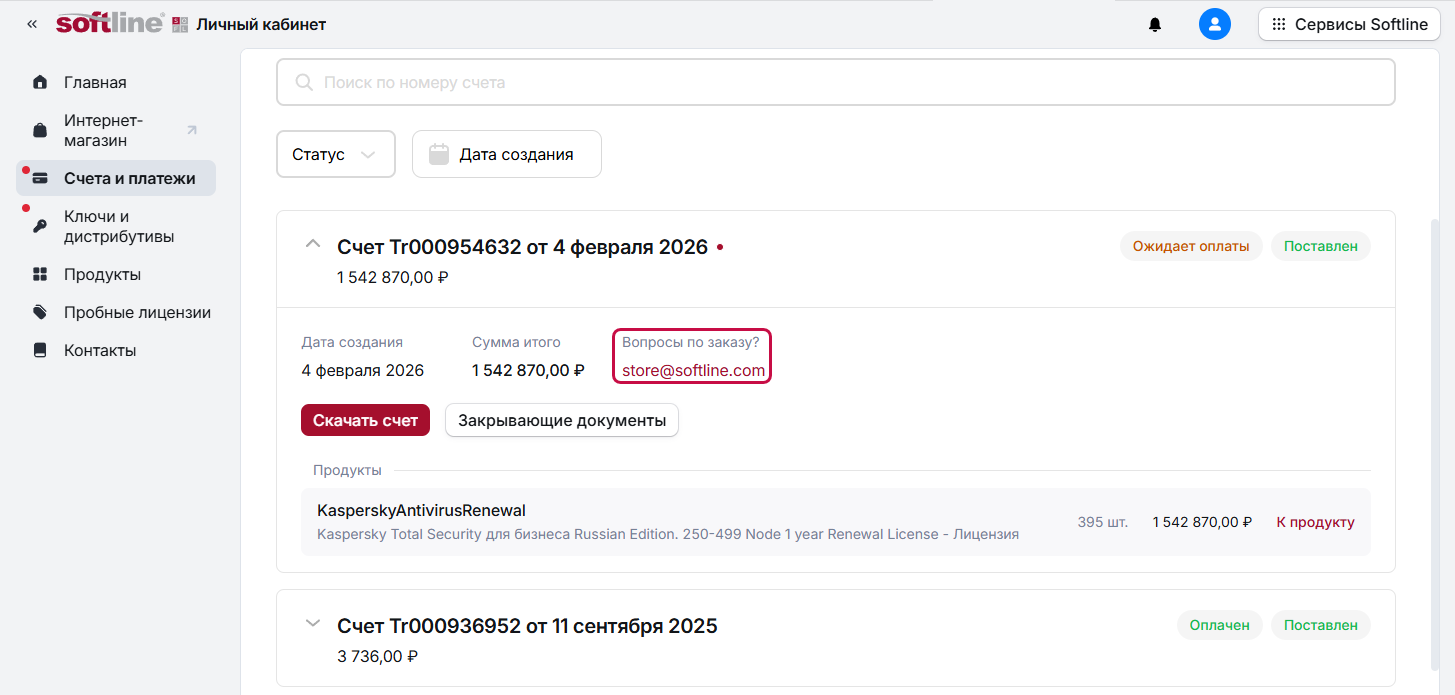The image size is (1455, 695).
Task: Follow the К продукту link
Action: click(1314, 522)
